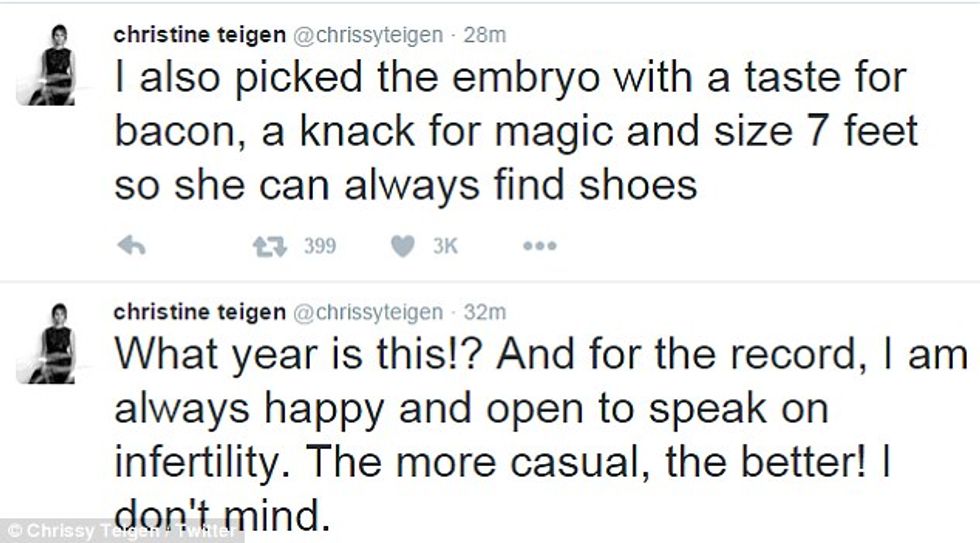Open christine teigen name on 32m tweet
The height and width of the screenshot is (543, 980).
tap(198, 312)
